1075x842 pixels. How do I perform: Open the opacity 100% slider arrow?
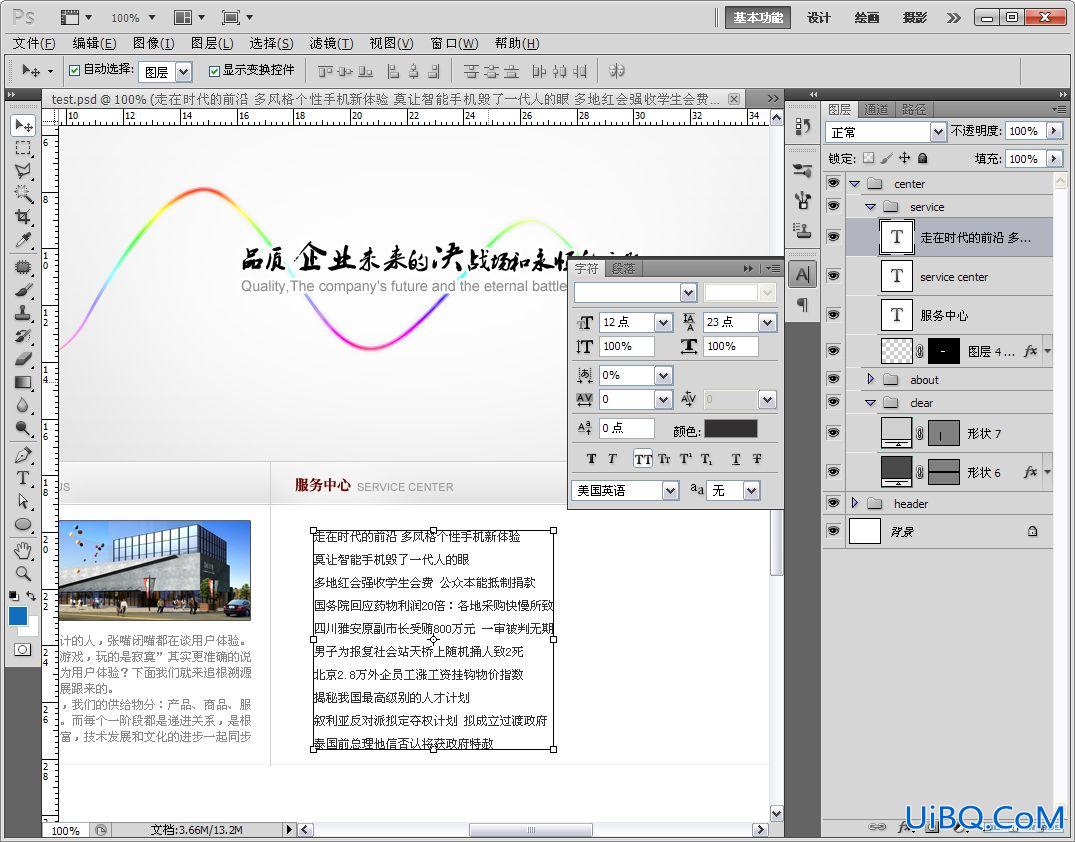tap(1054, 130)
